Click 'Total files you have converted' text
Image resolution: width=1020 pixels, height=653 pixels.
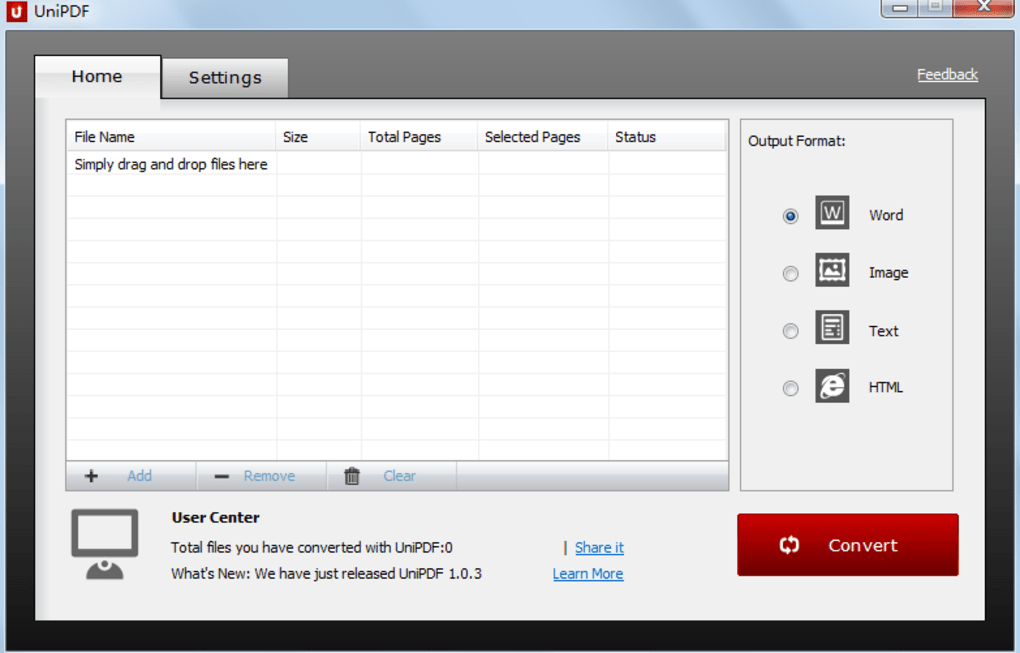(x=312, y=548)
